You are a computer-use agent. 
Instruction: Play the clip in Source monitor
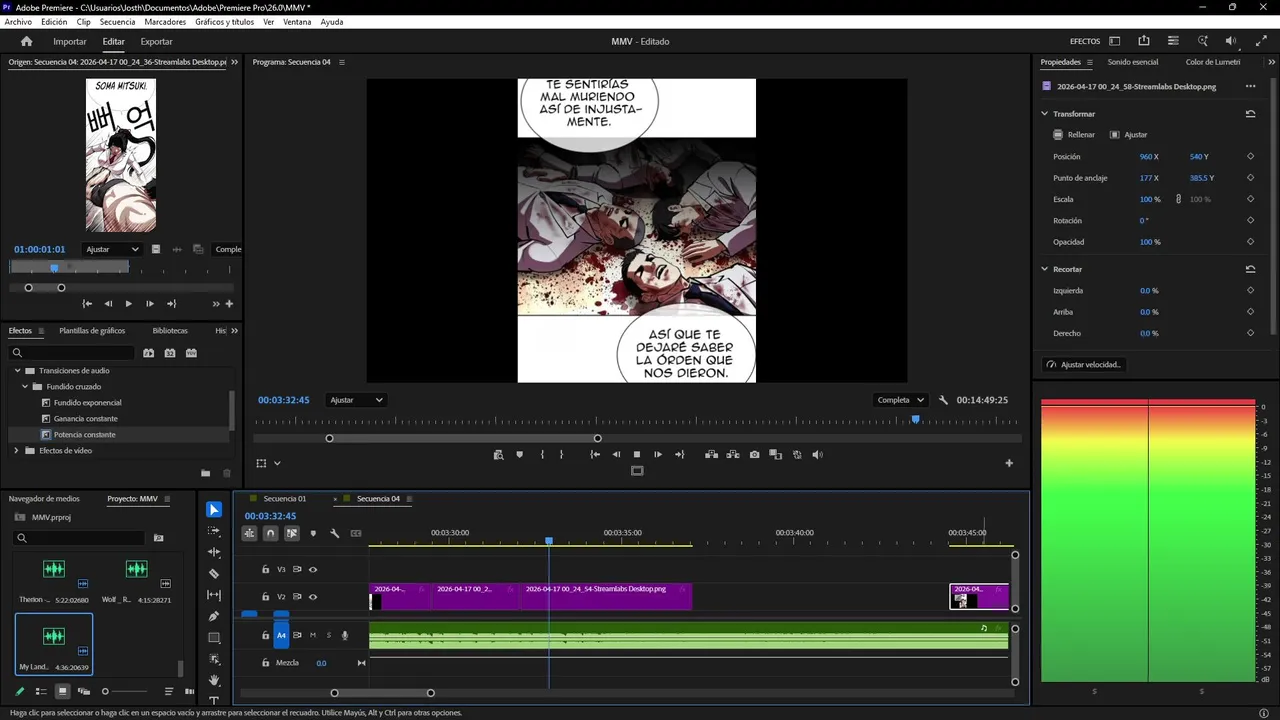[128, 304]
